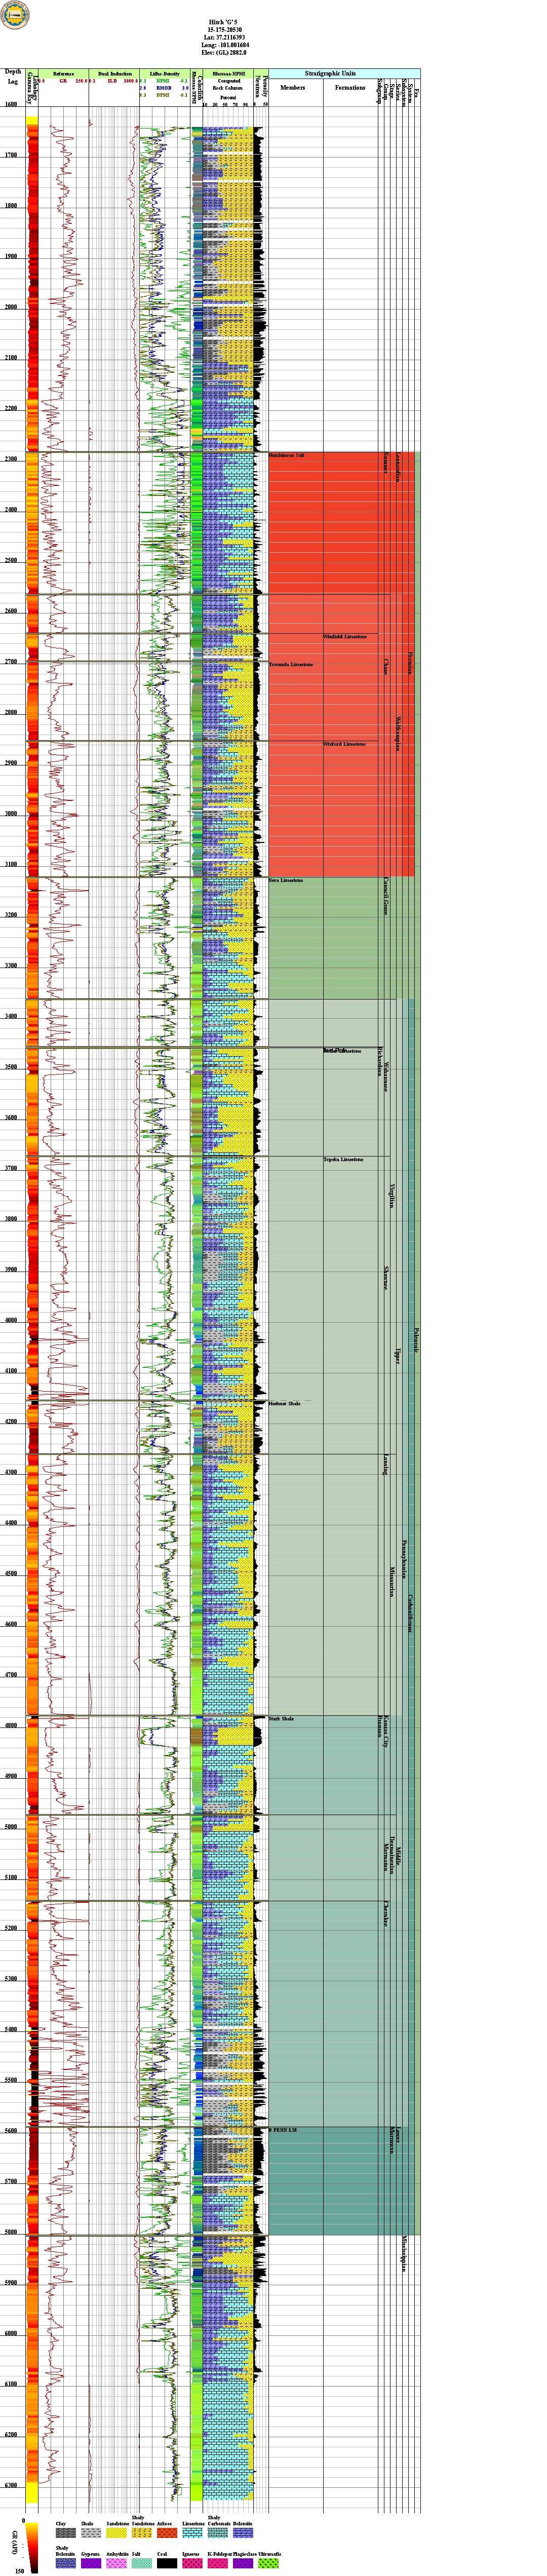Select the 4000 depth marker
Screen dimensions: 547x2576
12,1320
